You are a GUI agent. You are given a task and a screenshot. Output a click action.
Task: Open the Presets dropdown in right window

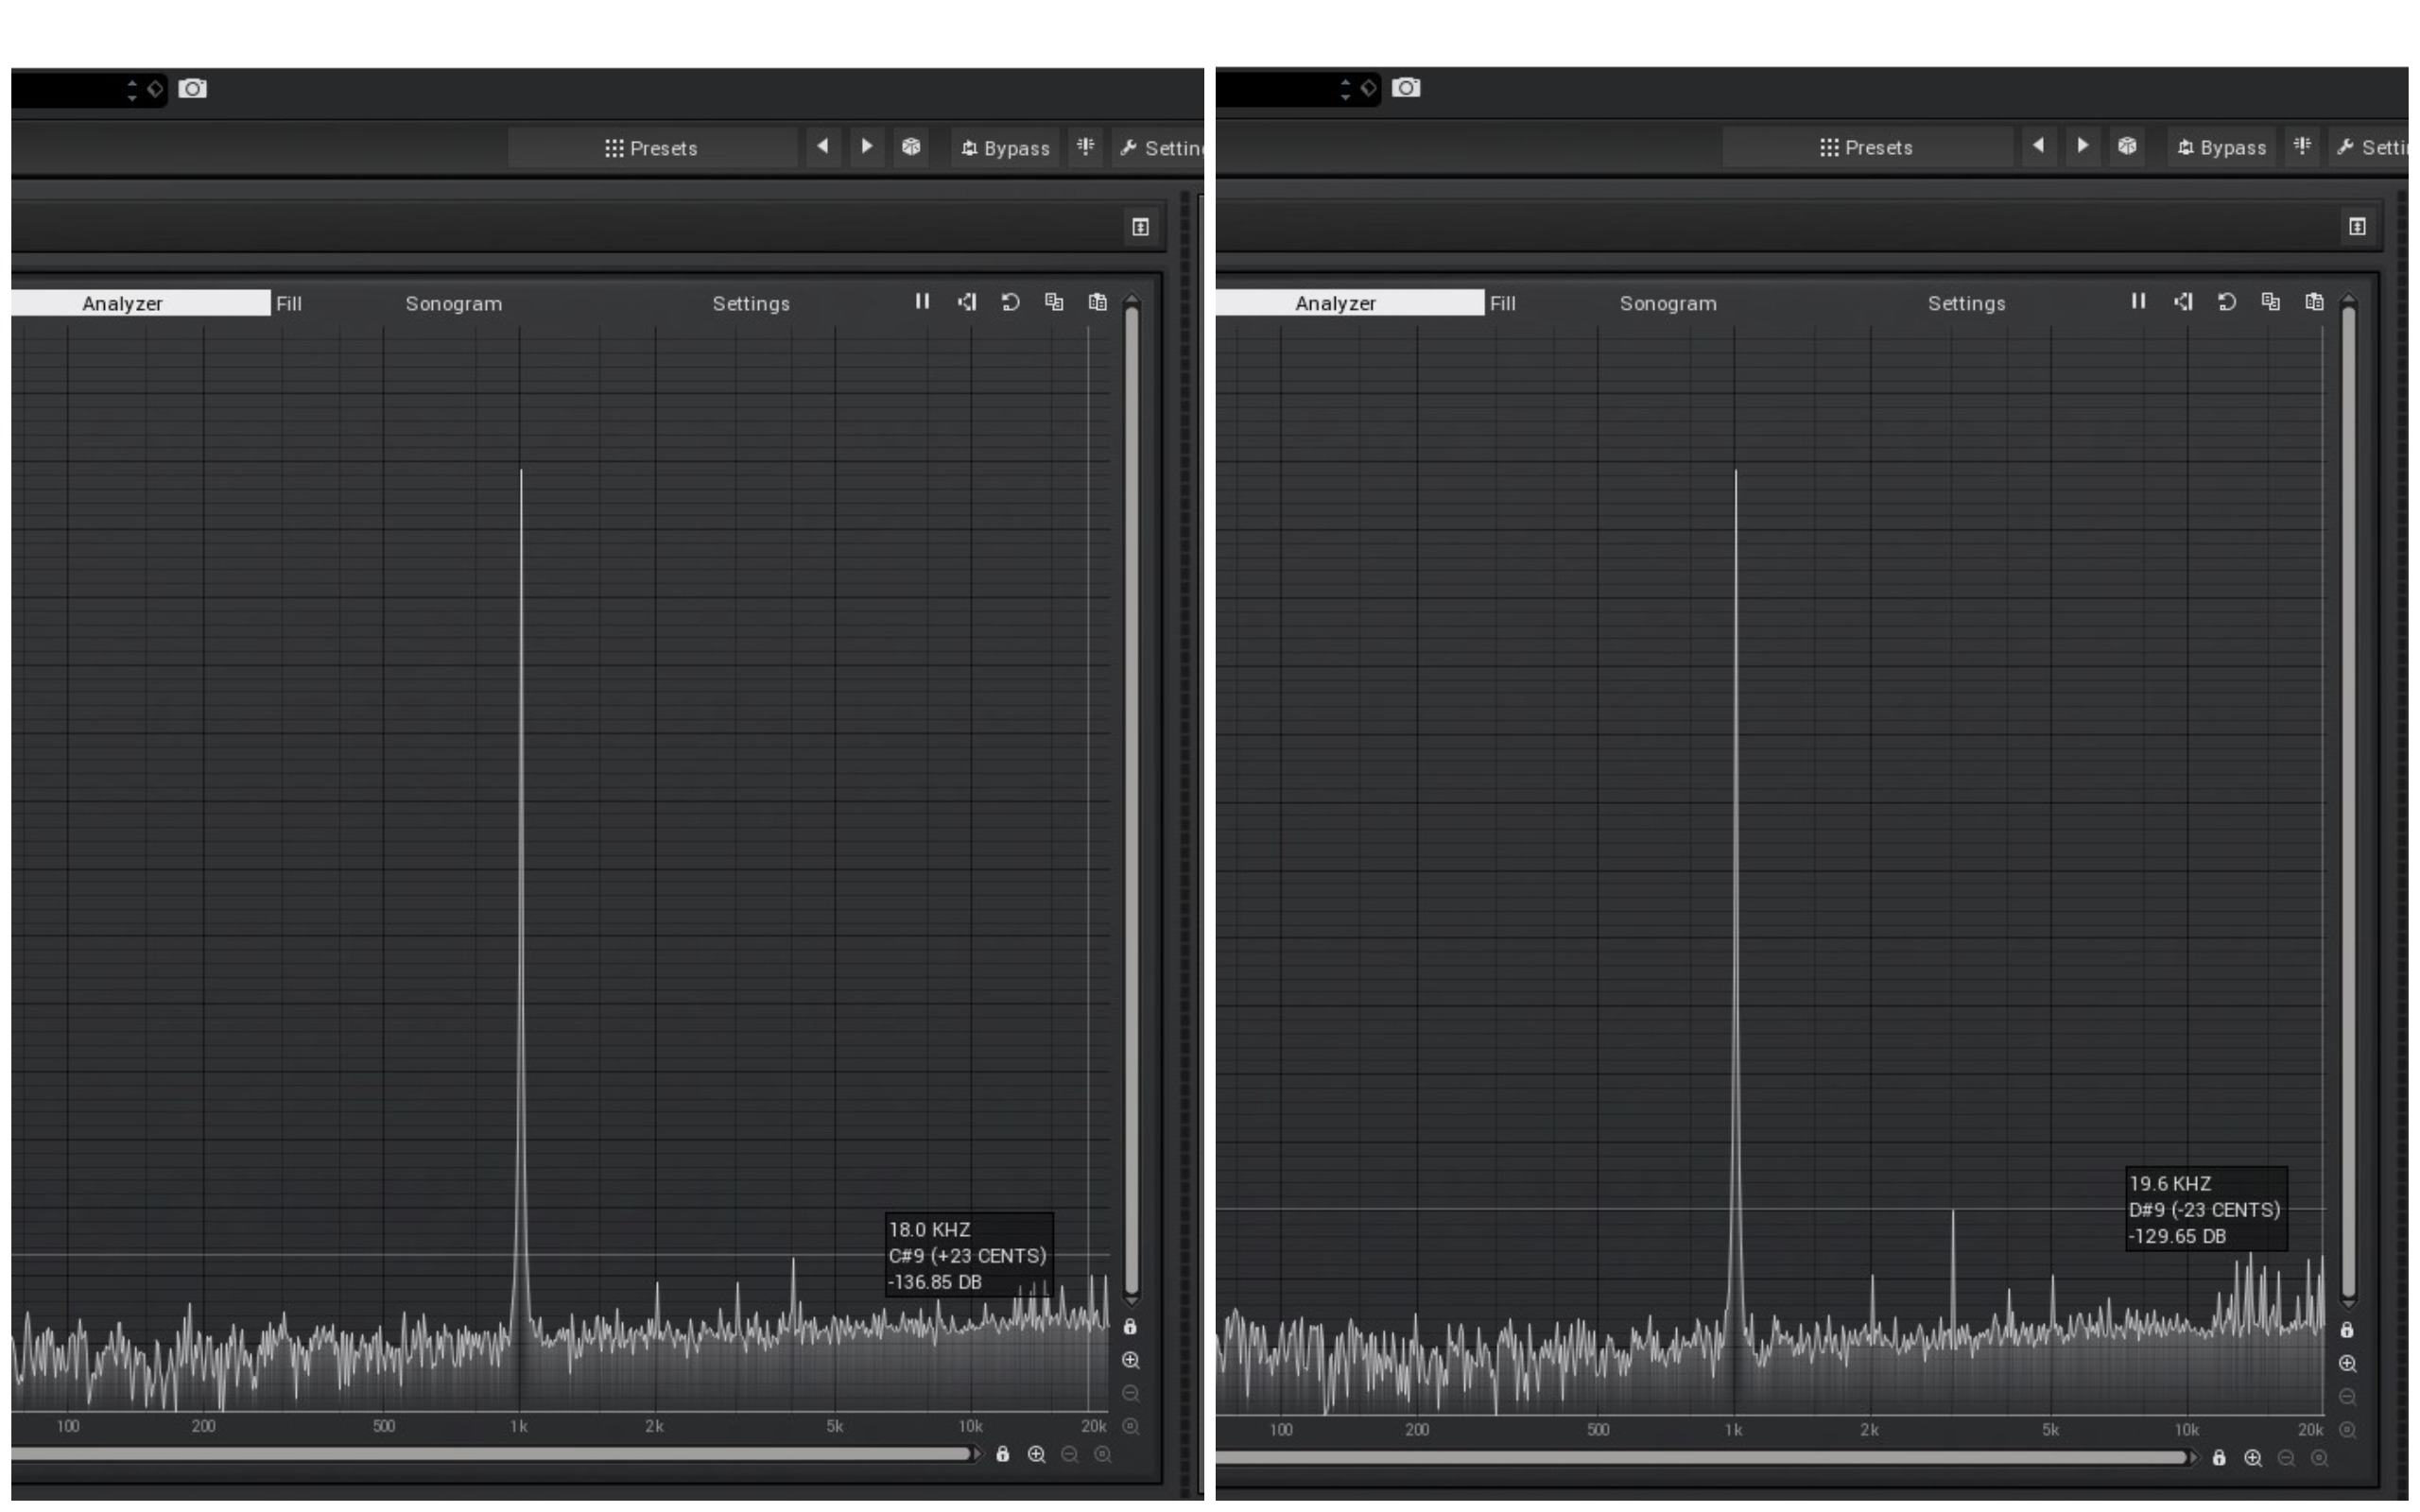[1866, 147]
